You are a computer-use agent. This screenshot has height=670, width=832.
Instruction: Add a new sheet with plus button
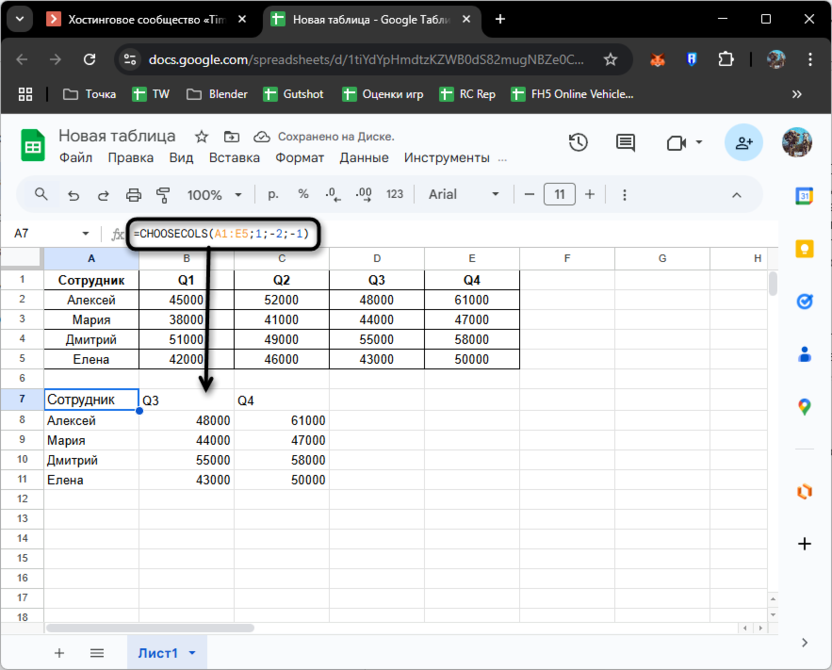point(59,653)
